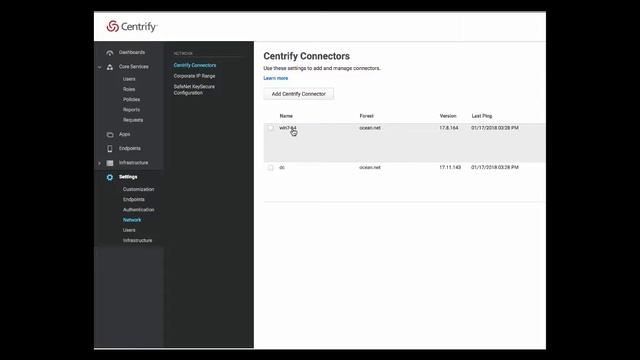Open the Infrastructure main section label
The image size is (640, 360).
[133, 162]
